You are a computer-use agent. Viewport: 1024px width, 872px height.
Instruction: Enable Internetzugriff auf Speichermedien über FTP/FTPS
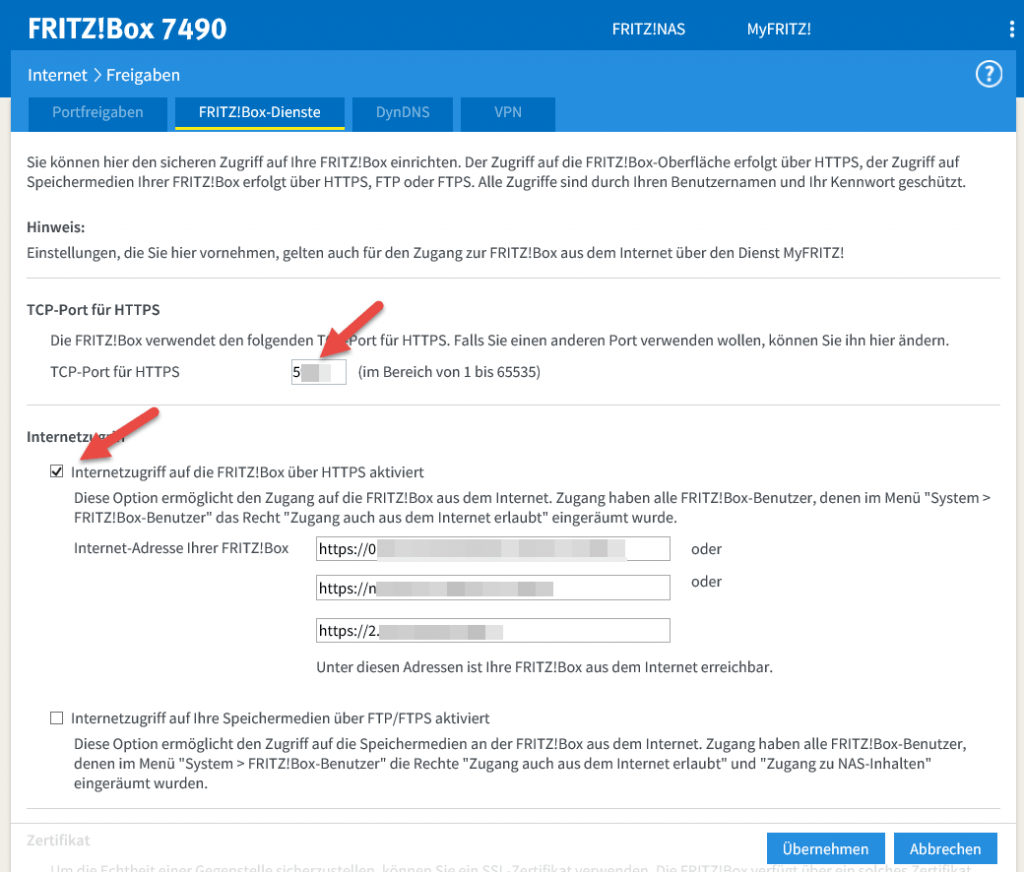[57, 718]
